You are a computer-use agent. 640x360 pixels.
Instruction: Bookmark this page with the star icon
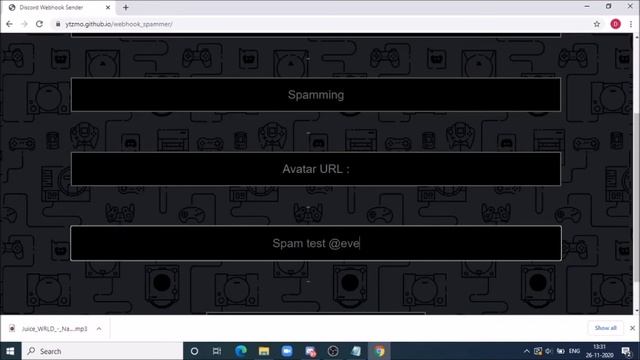(x=597, y=24)
